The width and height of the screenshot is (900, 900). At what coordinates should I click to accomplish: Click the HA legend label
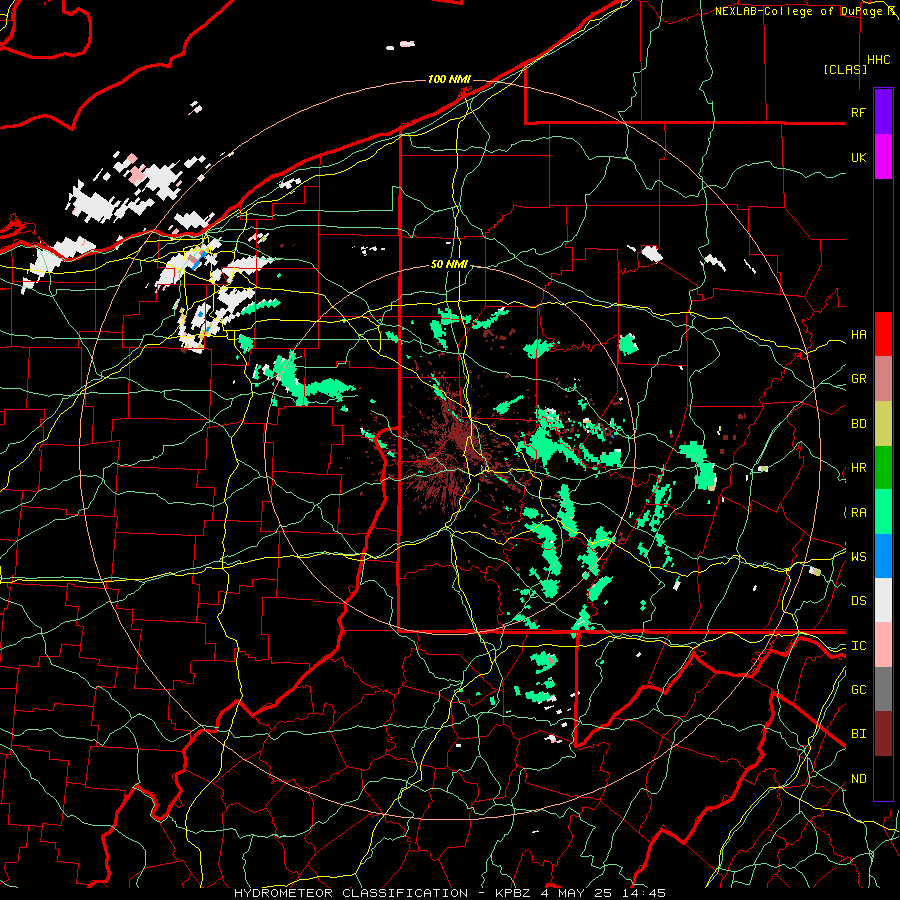pyautogui.click(x=858, y=334)
